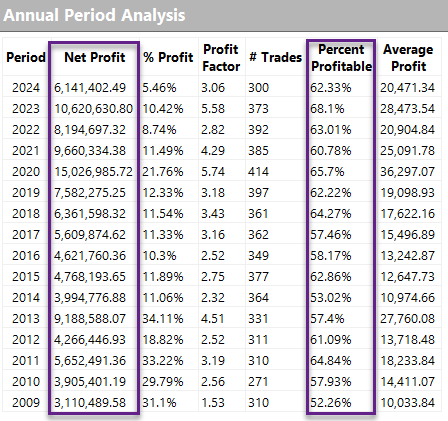Screen dimensions: 448x421
Task: Click the % Profit column header
Action: [x=168, y=57]
